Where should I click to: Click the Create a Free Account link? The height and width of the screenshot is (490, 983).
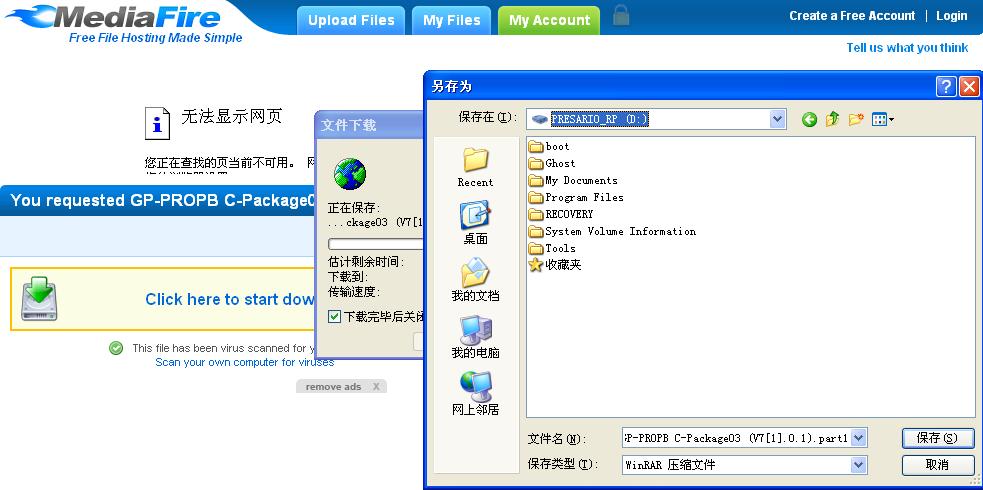[852, 16]
